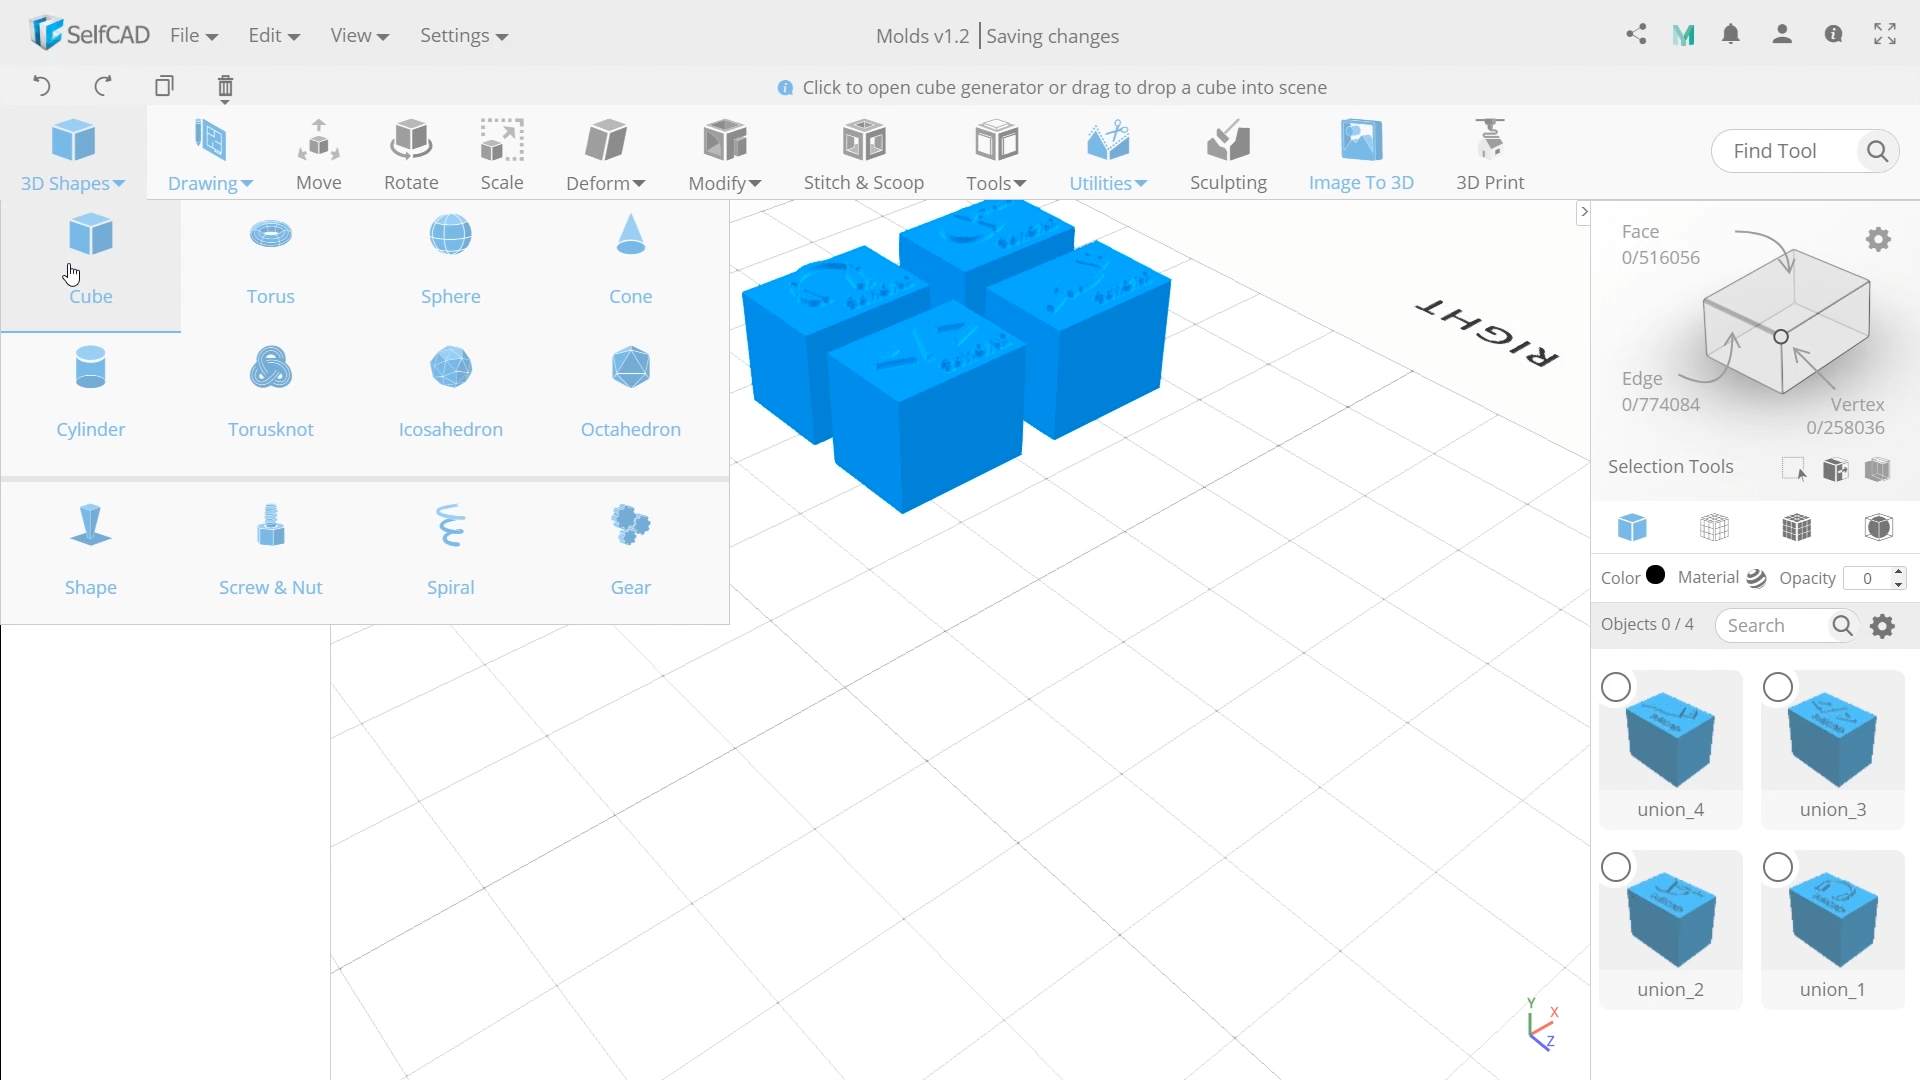
Task: Delete using the trash can icon
Action: (225, 87)
